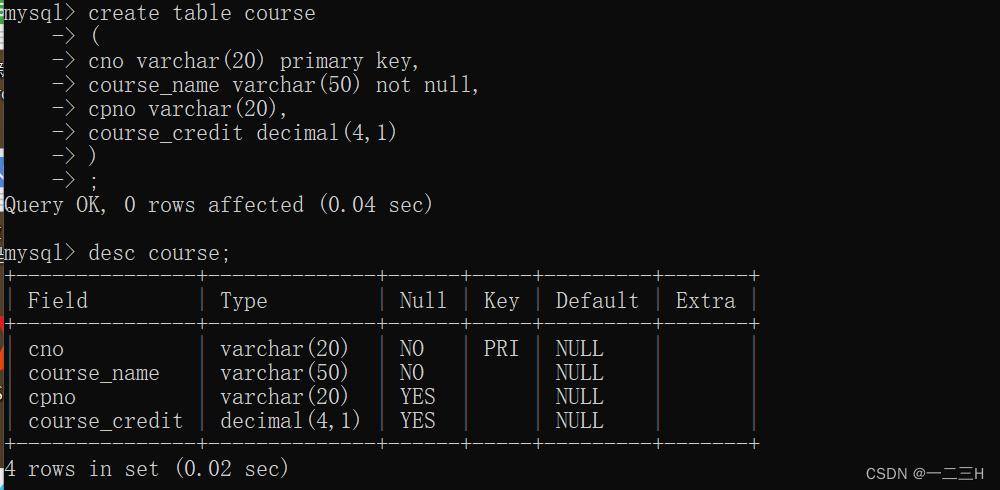Click the "cpno varchar(20)," definition line
The width and height of the screenshot is (1000, 490).
[x=188, y=110]
